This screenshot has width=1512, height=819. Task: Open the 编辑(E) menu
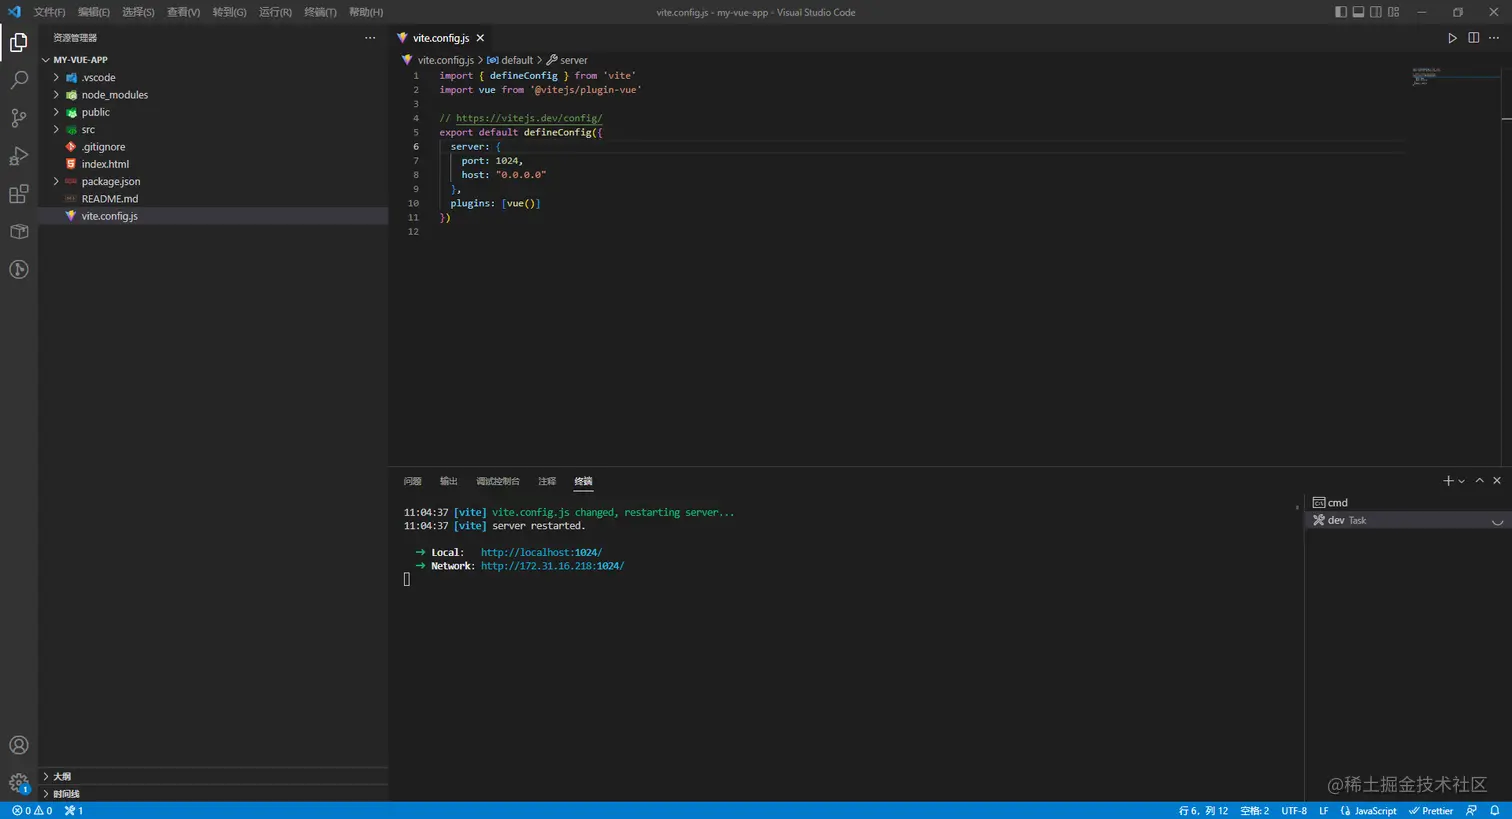tap(94, 12)
